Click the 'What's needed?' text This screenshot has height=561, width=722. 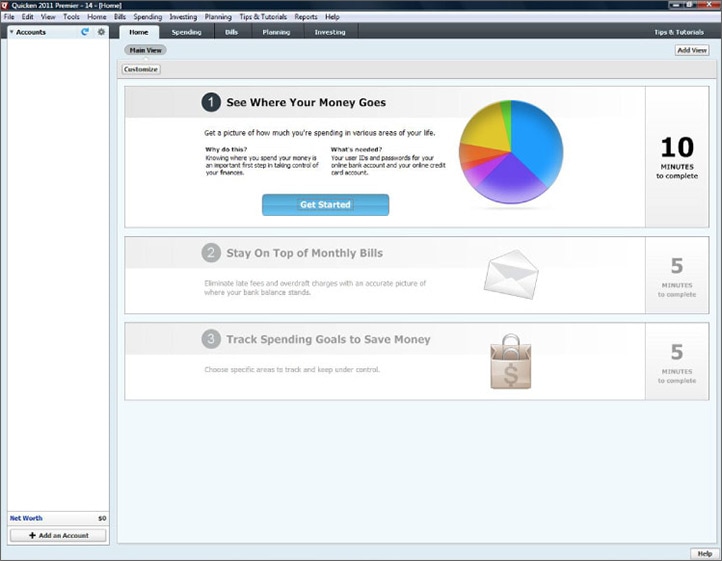point(356,149)
